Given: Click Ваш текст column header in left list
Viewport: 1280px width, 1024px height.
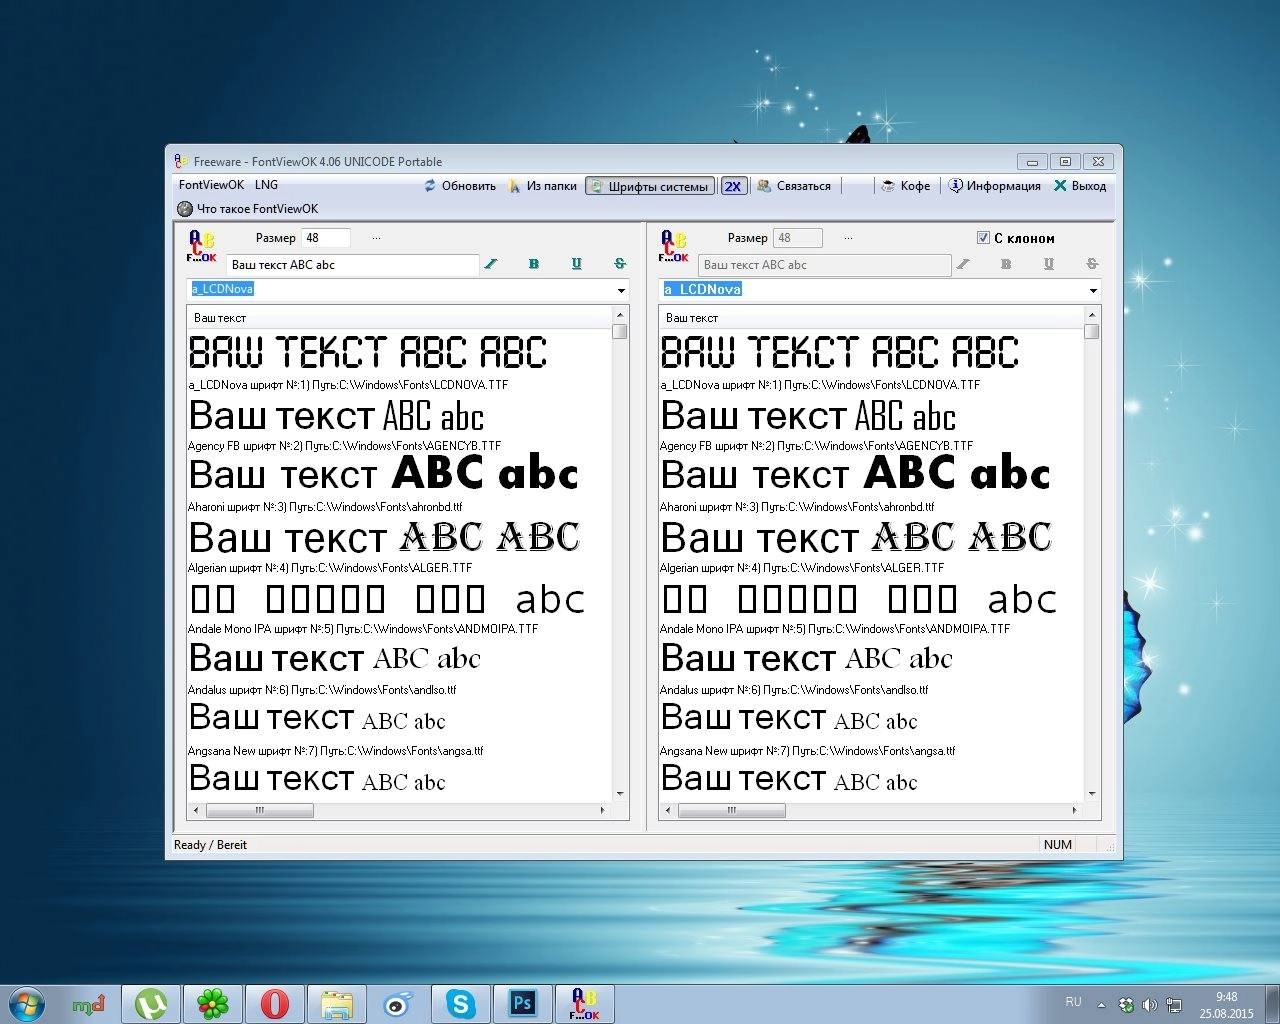Looking at the screenshot, I should [399, 318].
